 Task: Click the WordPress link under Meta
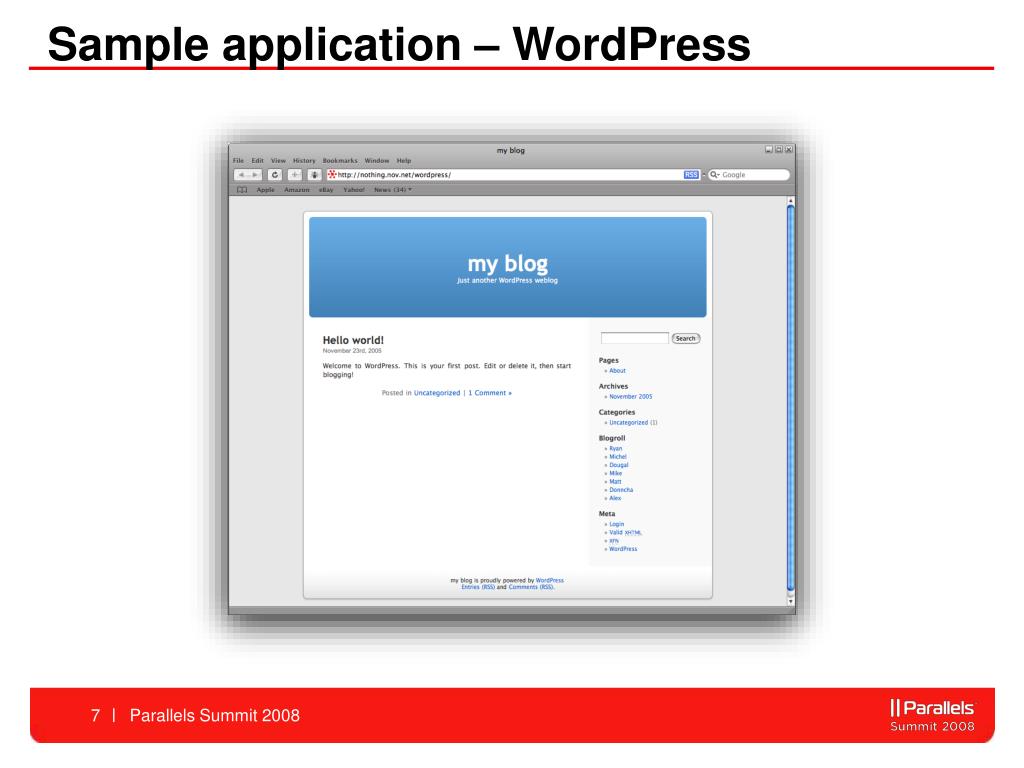[623, 549]
